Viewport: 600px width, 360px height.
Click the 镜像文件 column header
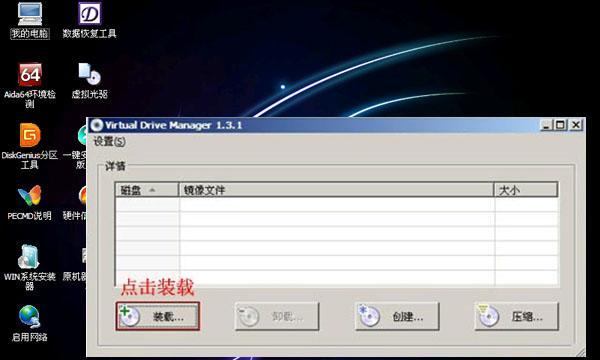tap(336, 190)
